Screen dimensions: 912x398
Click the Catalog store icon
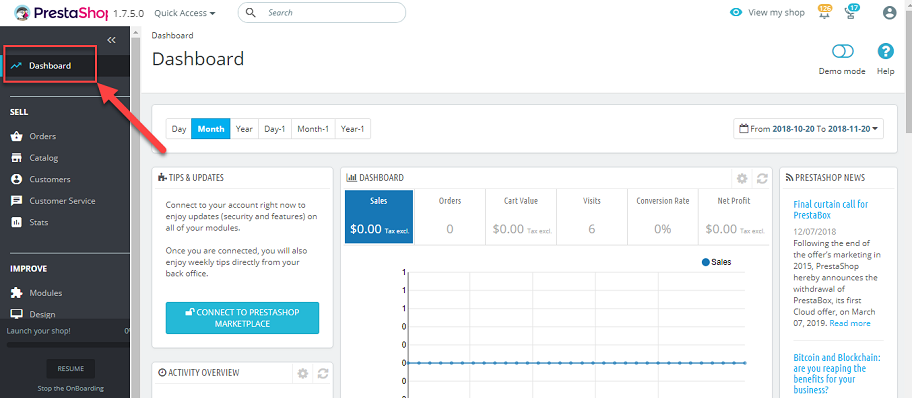(16, 158)
